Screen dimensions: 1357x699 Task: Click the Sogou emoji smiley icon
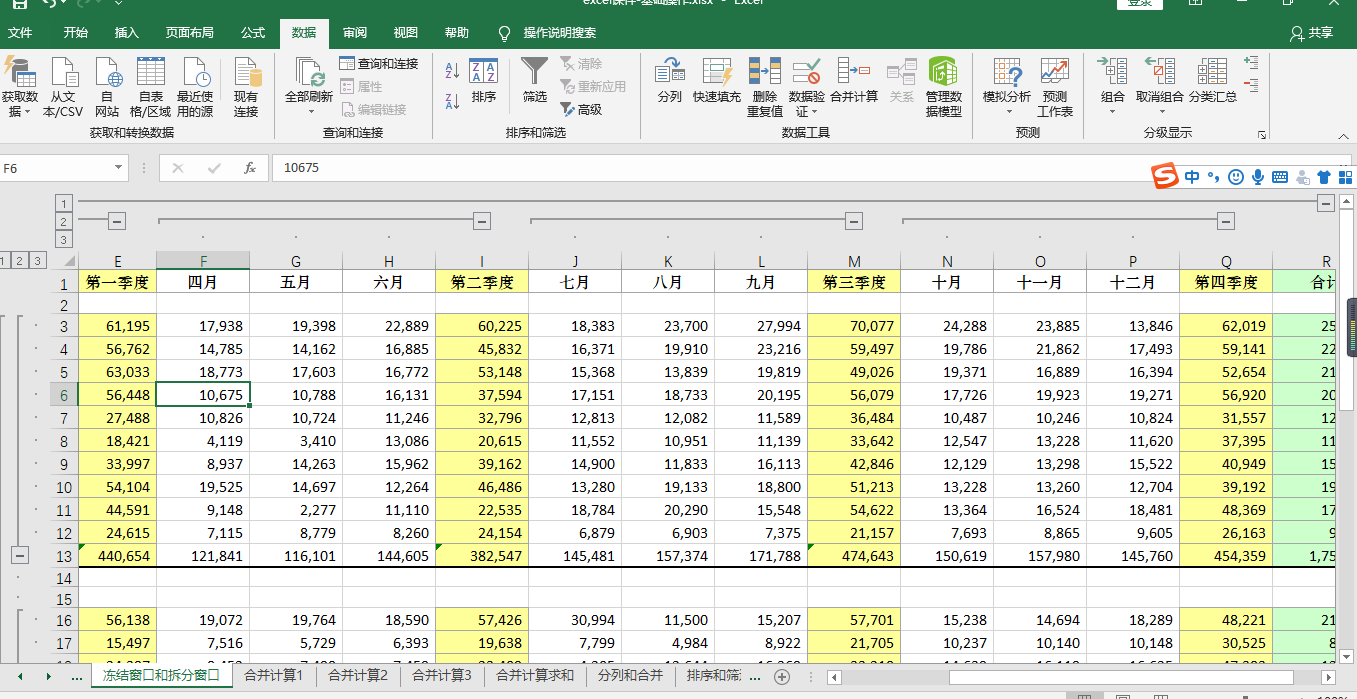1236,177
